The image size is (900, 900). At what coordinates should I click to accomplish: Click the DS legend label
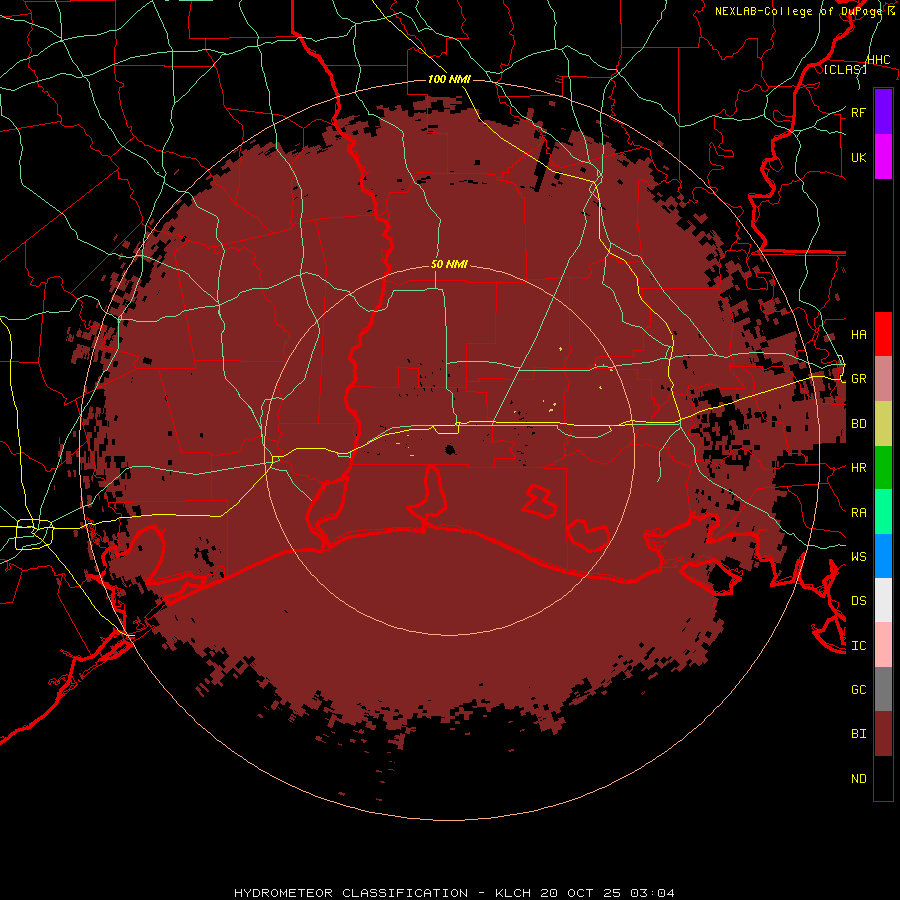pyautogui.click(x=858, y=601)
